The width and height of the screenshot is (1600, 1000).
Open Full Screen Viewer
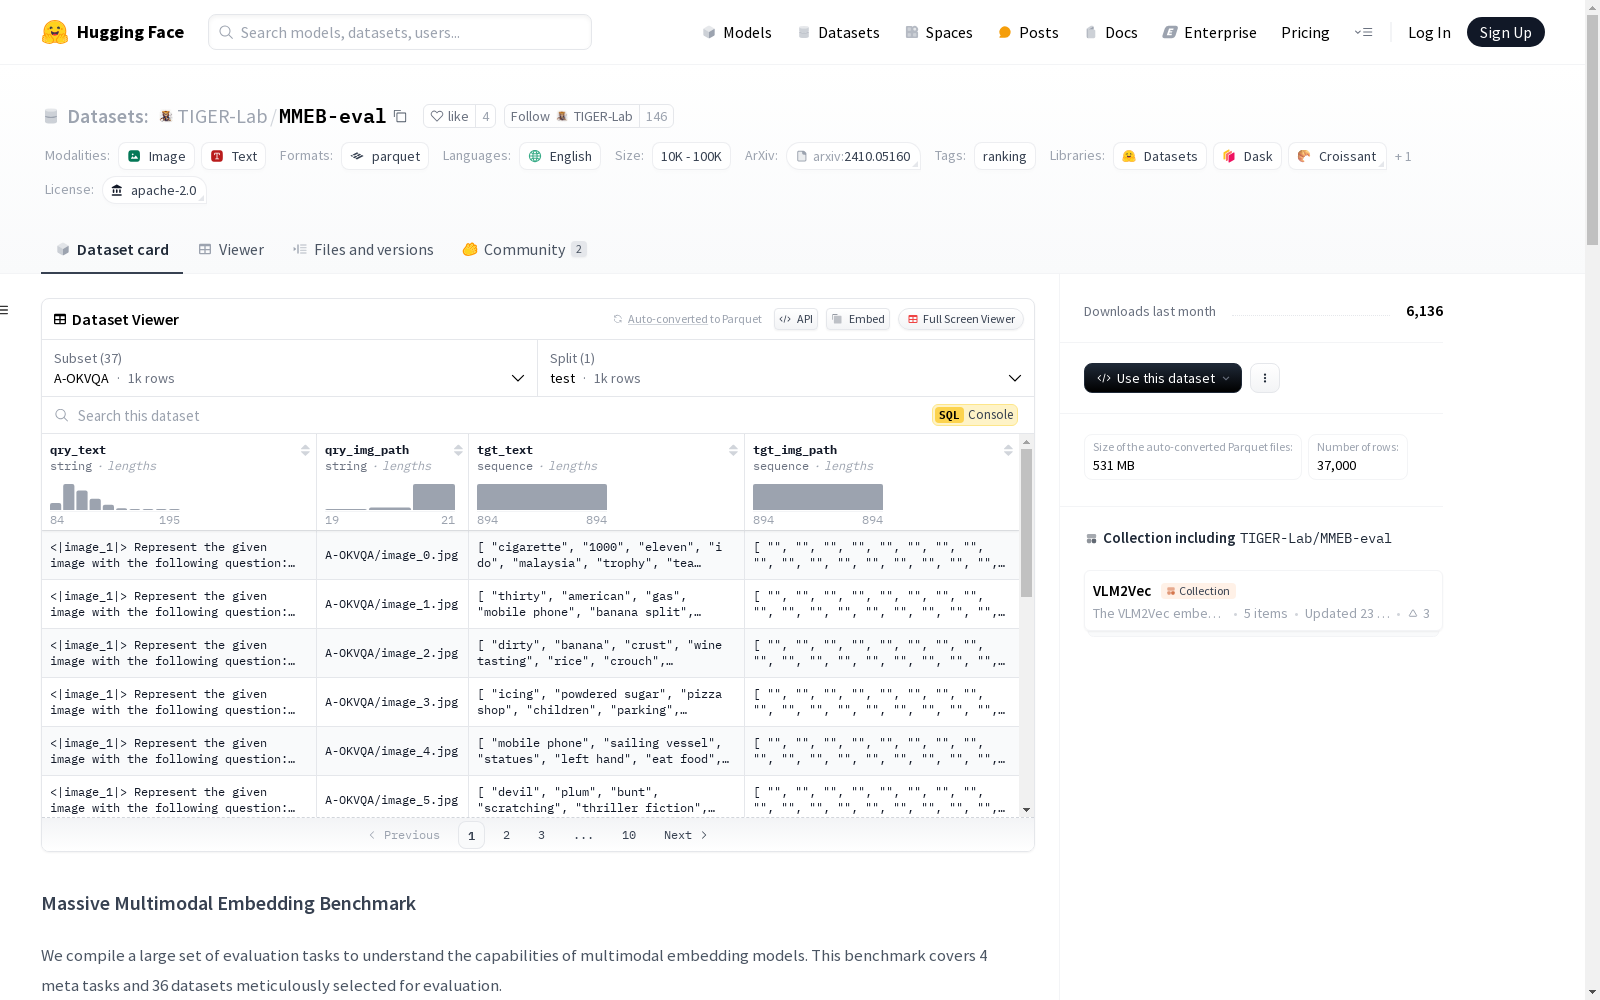[x=961, y=319]
